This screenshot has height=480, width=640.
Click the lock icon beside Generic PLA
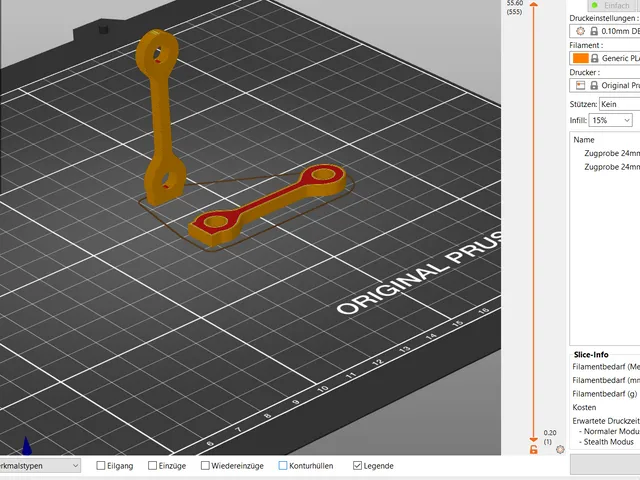click(595, 58)
